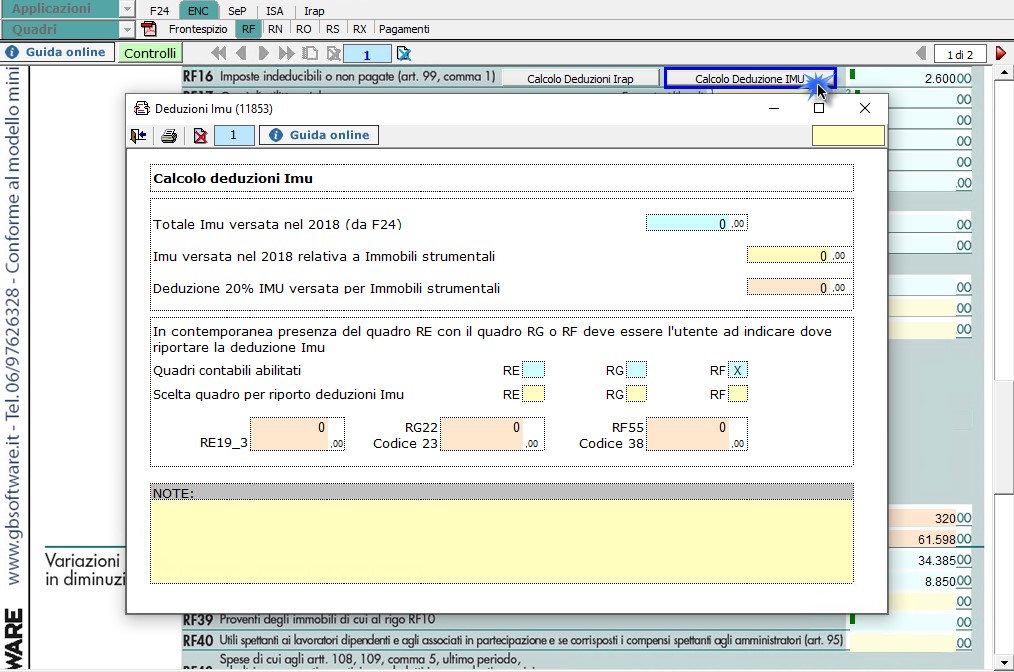Click the RE19_3 amount field
Viewport: 1014px width, 672px height.
297,434
